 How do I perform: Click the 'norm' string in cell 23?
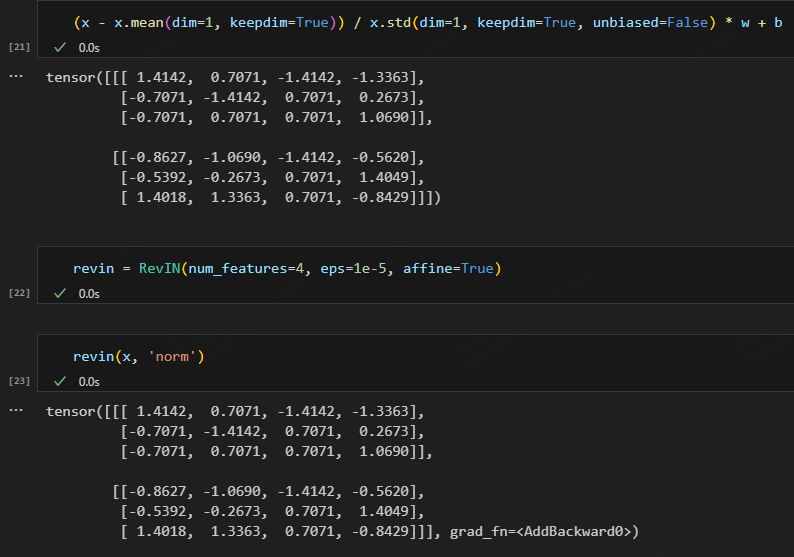tap(172, 356)
